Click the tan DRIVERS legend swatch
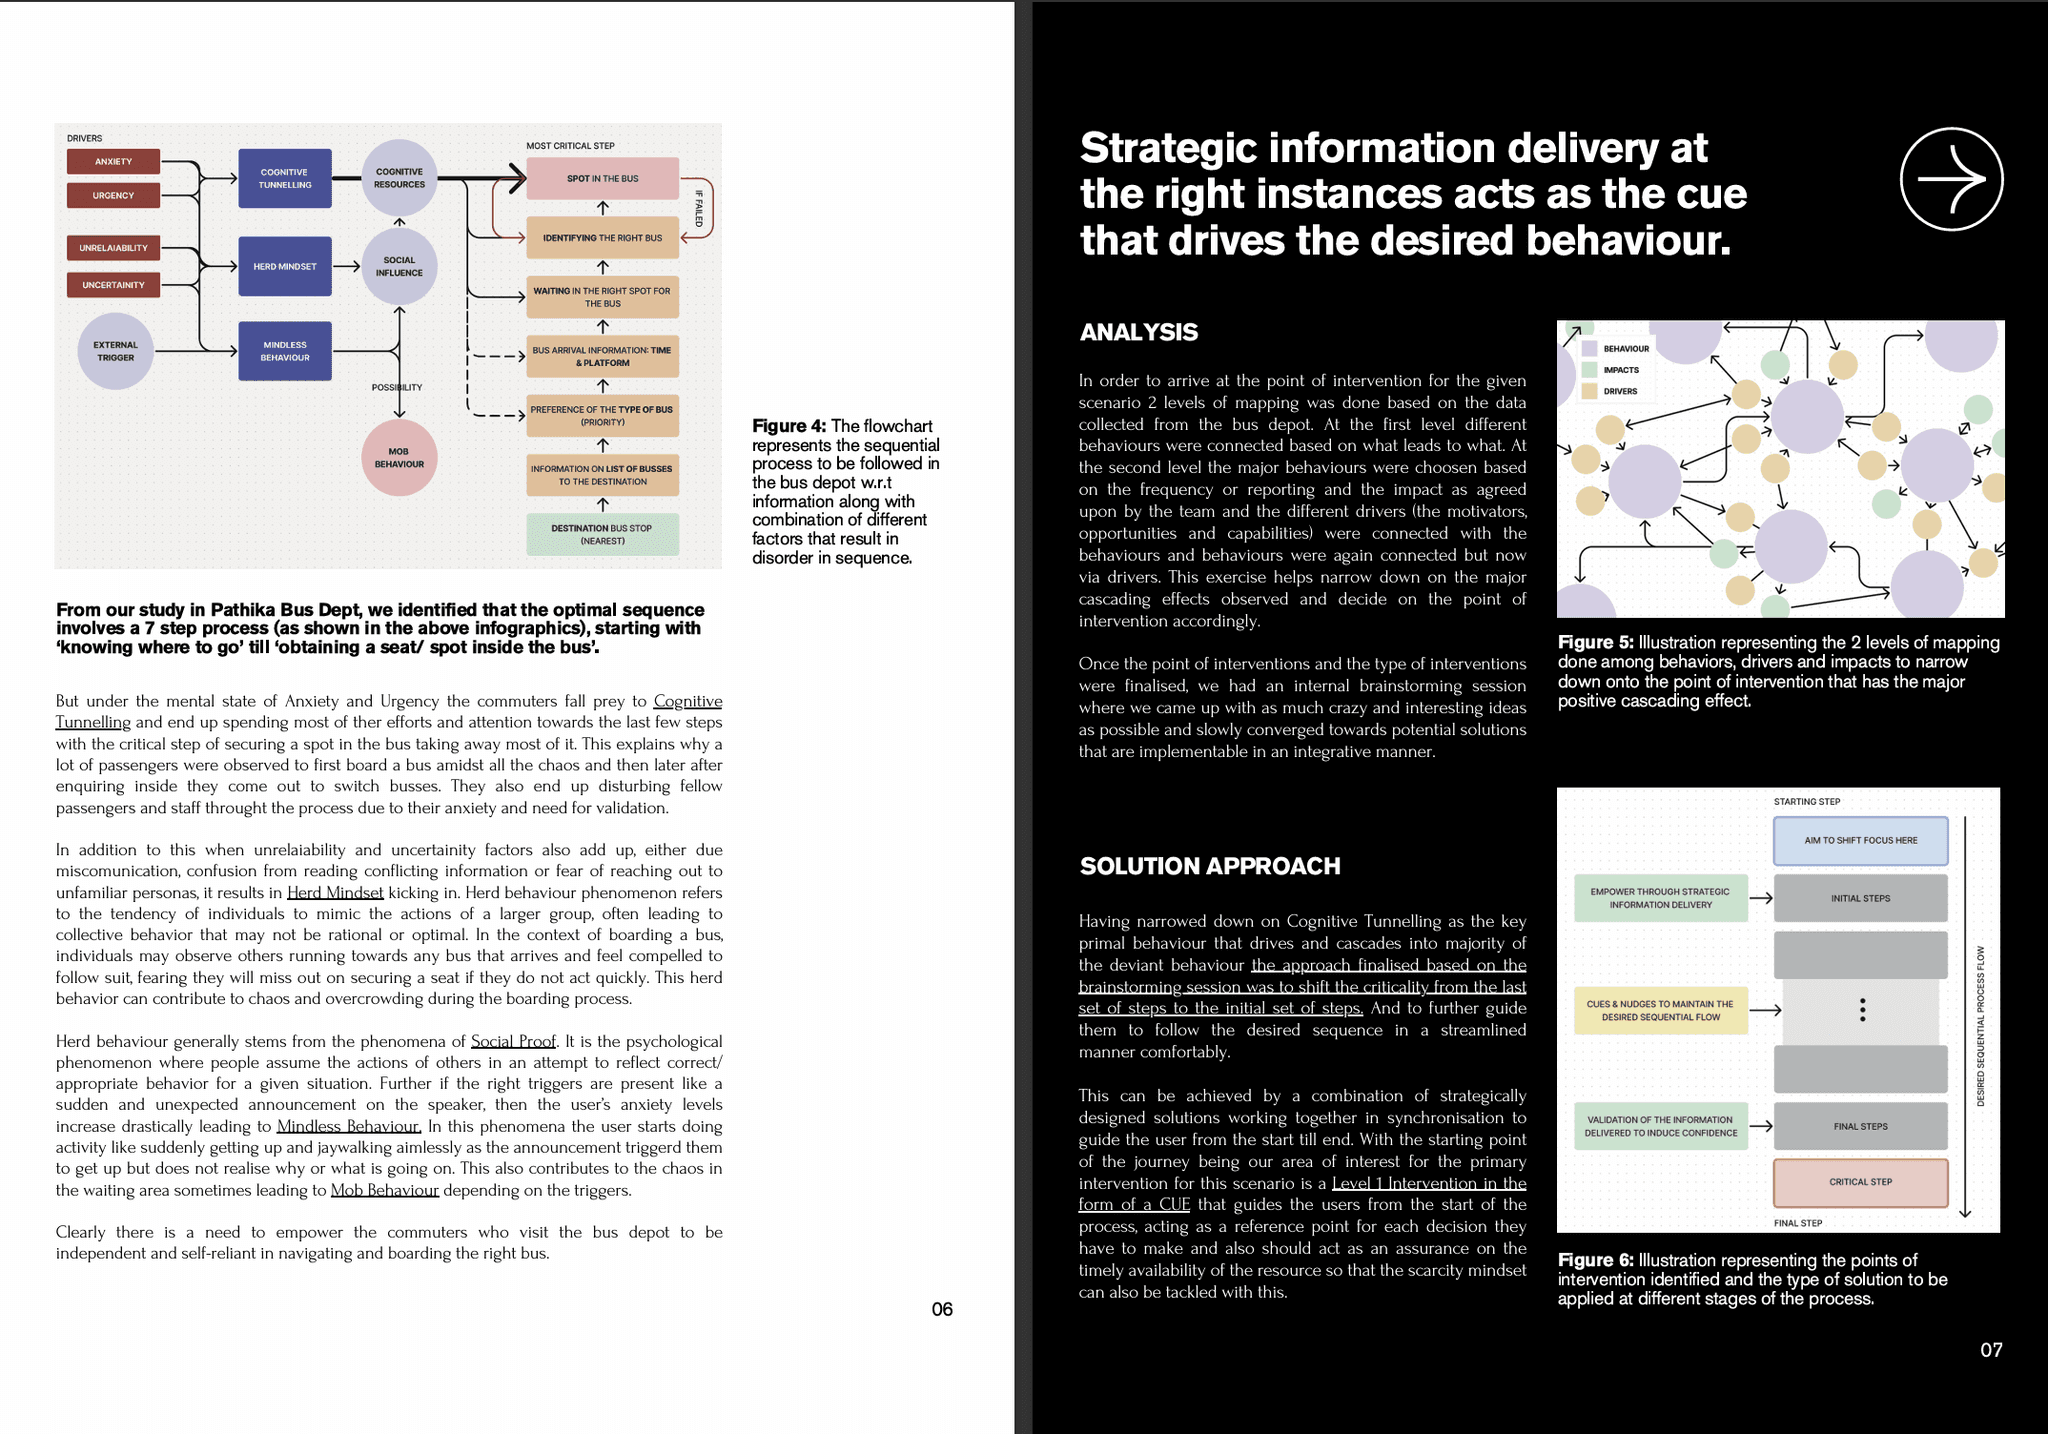 (x=1589, y=391)
